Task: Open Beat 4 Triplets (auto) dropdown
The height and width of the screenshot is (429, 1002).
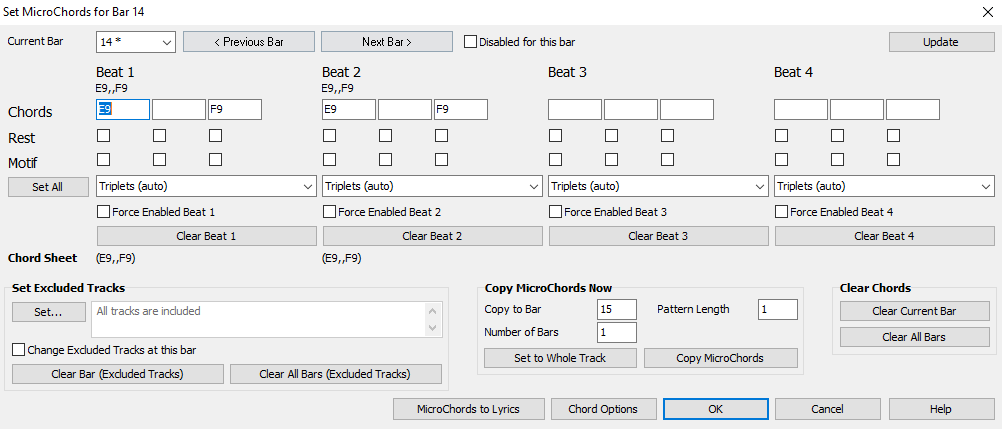Action: (x=884, y=187)
